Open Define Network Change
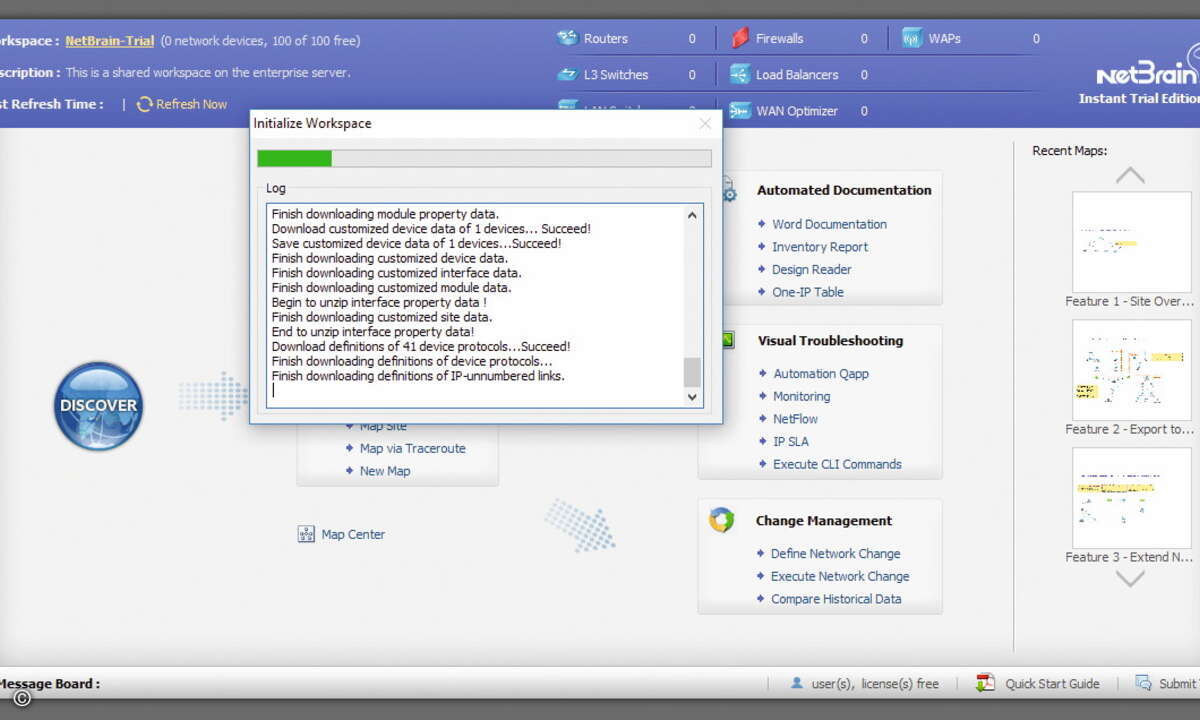The width and height of the screenshot is (1200, 720). [835, 553]
